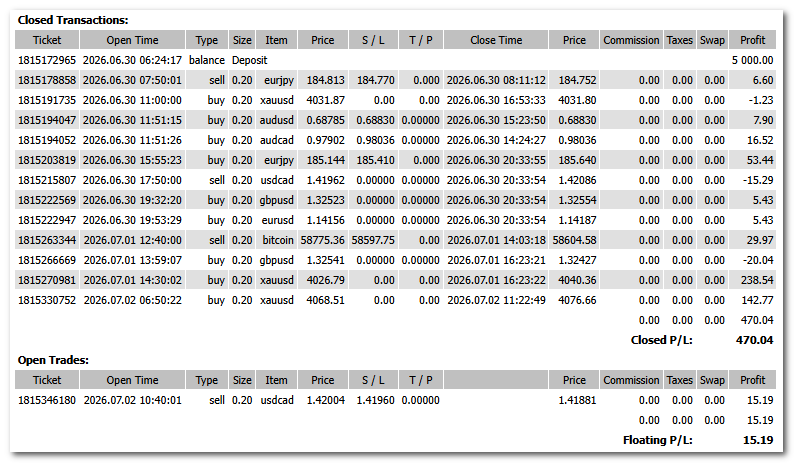Click the 6.60 profit value
794x463 pixels.
click(x=763, y=80)
